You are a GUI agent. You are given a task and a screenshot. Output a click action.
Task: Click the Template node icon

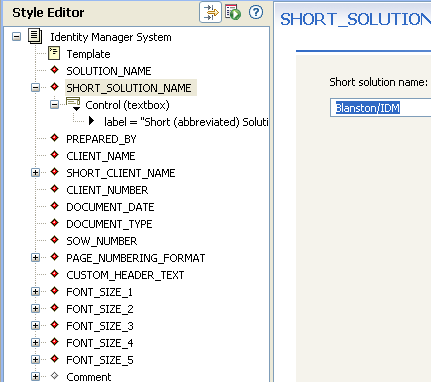[54, 53]
